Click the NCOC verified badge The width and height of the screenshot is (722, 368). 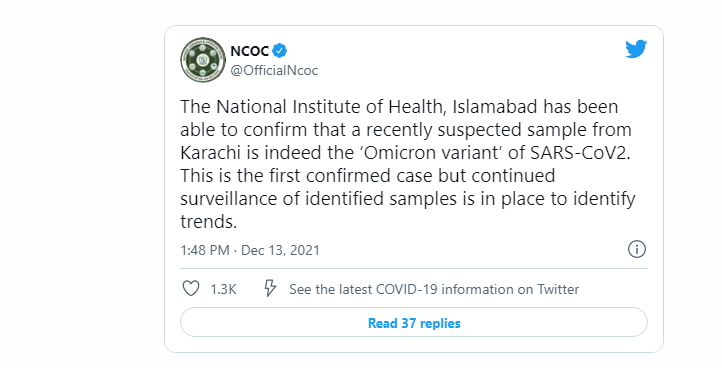click(279, 50)
